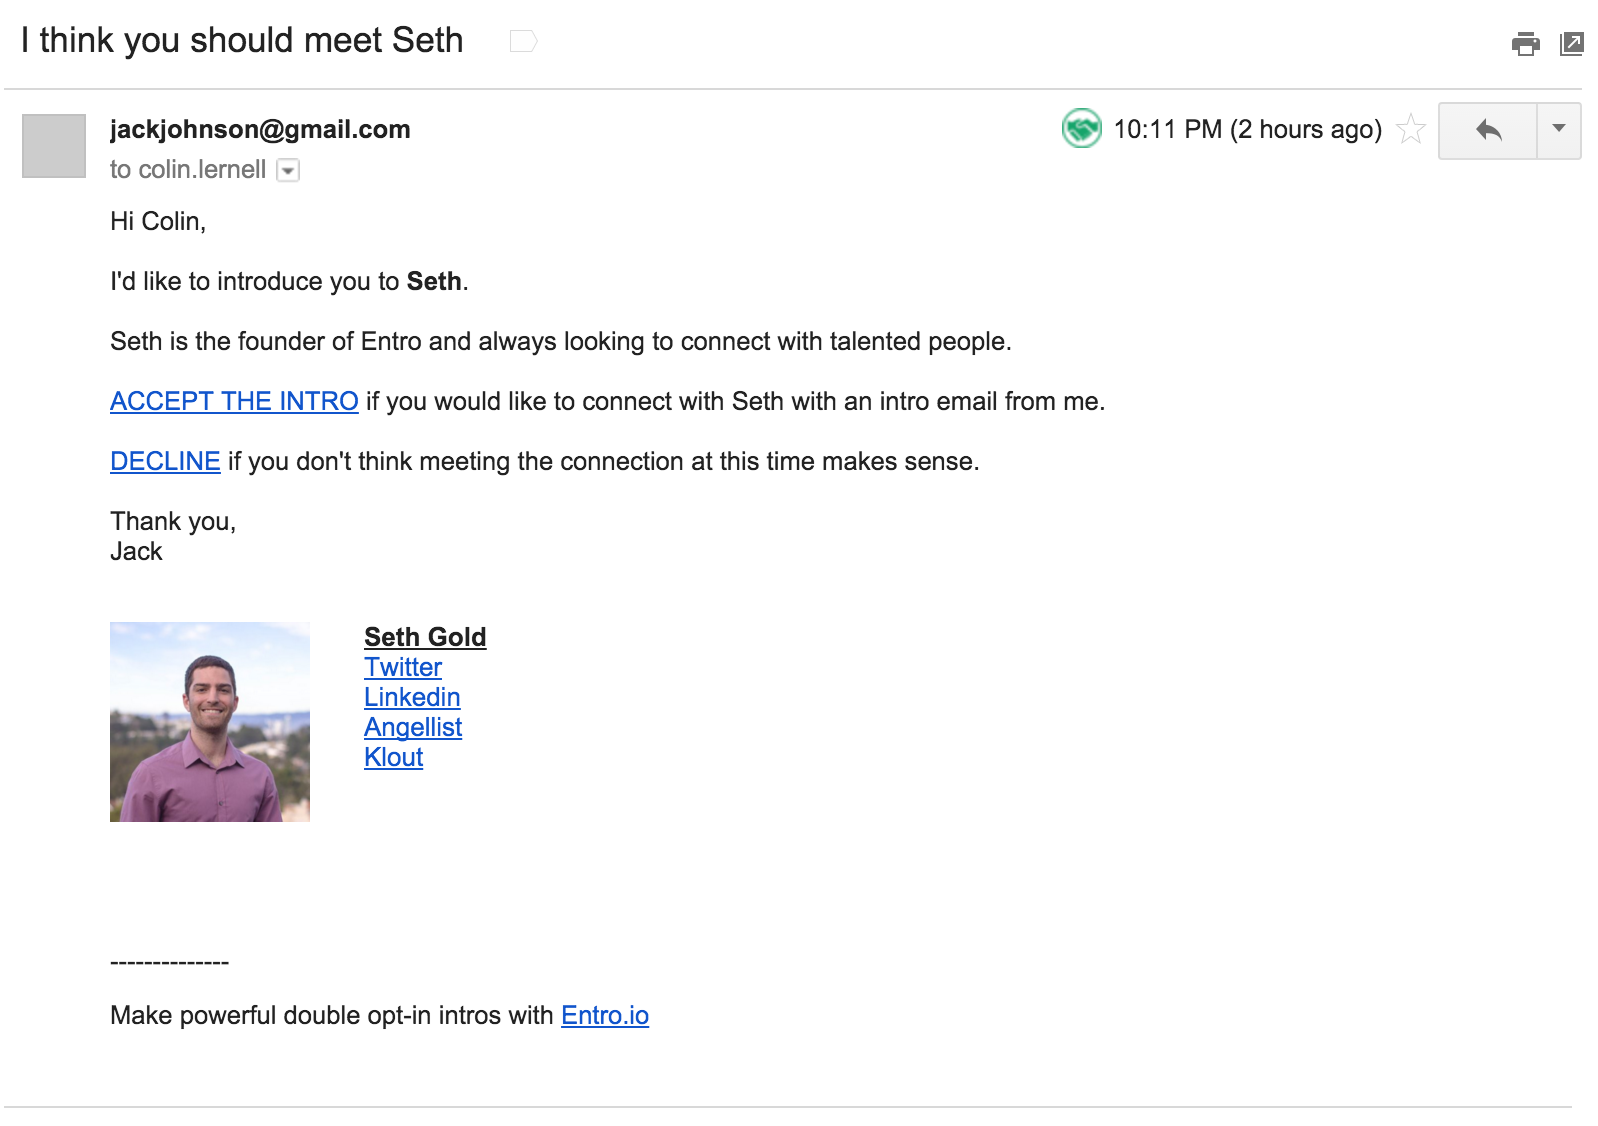Expand recipient details arrow next to colin.lernell
Viewport: 1598px width, 1126px height.
click(288, 171)
